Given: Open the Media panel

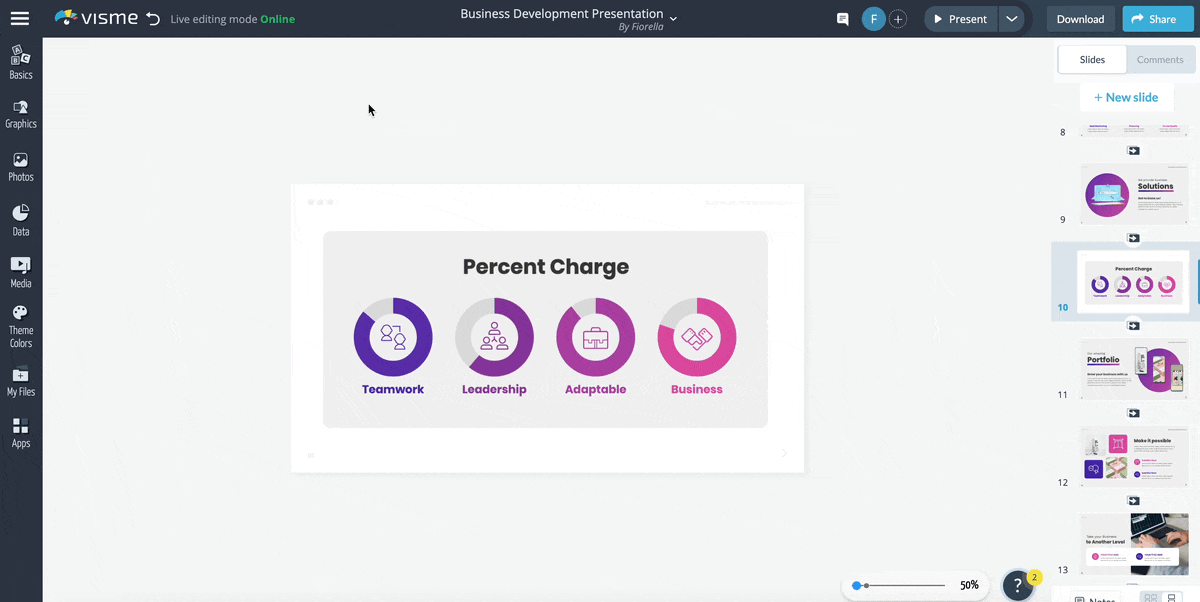Looking at the screenshot, I should click(x=20, y=272).
